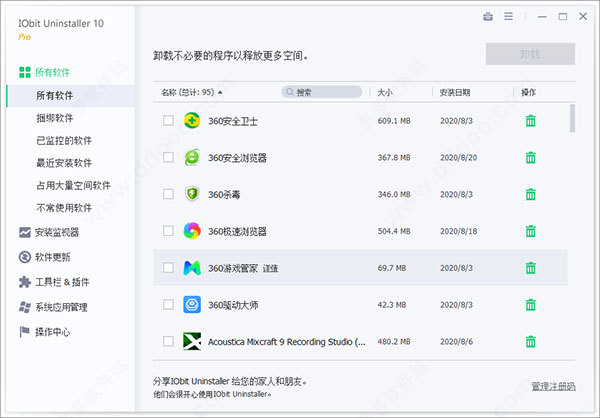Toggle the name column sort arrow
Viewport: 600px width, 418px height.
(x=220, y=93)
